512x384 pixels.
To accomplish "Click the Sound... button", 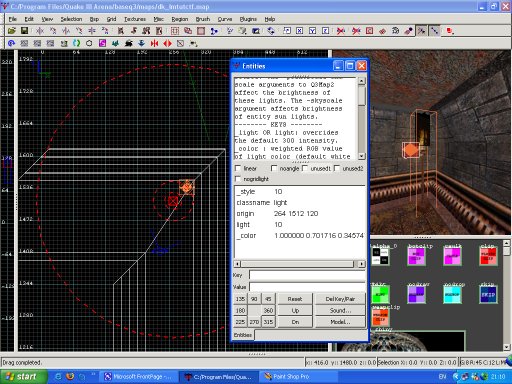I will click(x=340, y=310).
